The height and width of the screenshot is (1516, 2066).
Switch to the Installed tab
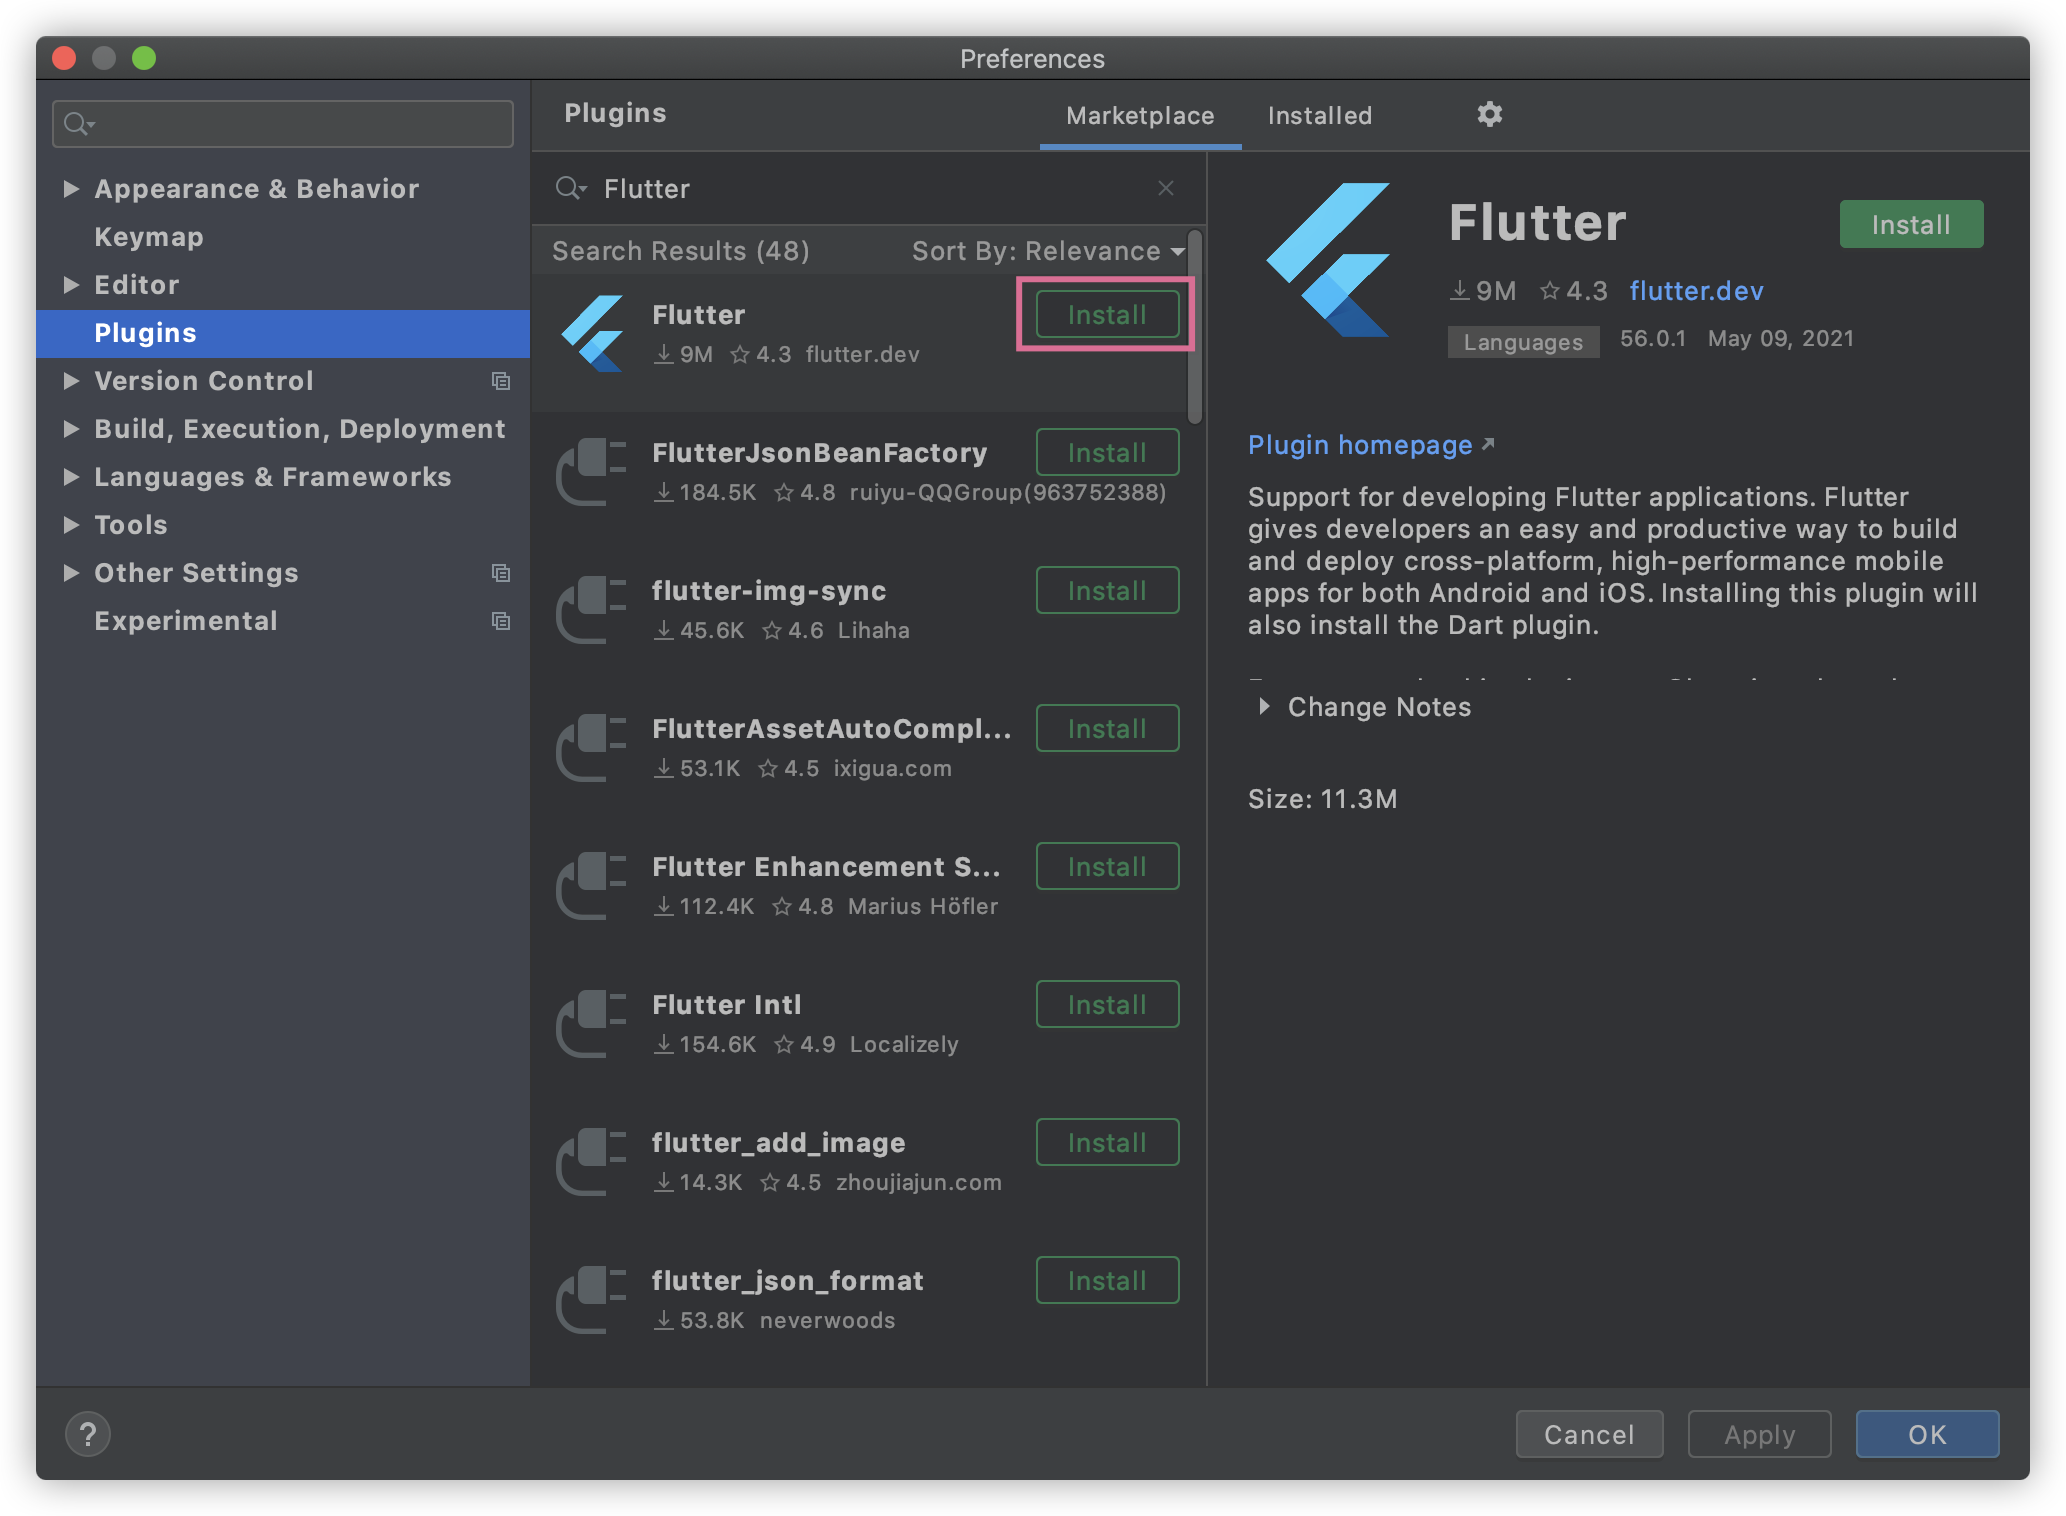point(1319,116)
